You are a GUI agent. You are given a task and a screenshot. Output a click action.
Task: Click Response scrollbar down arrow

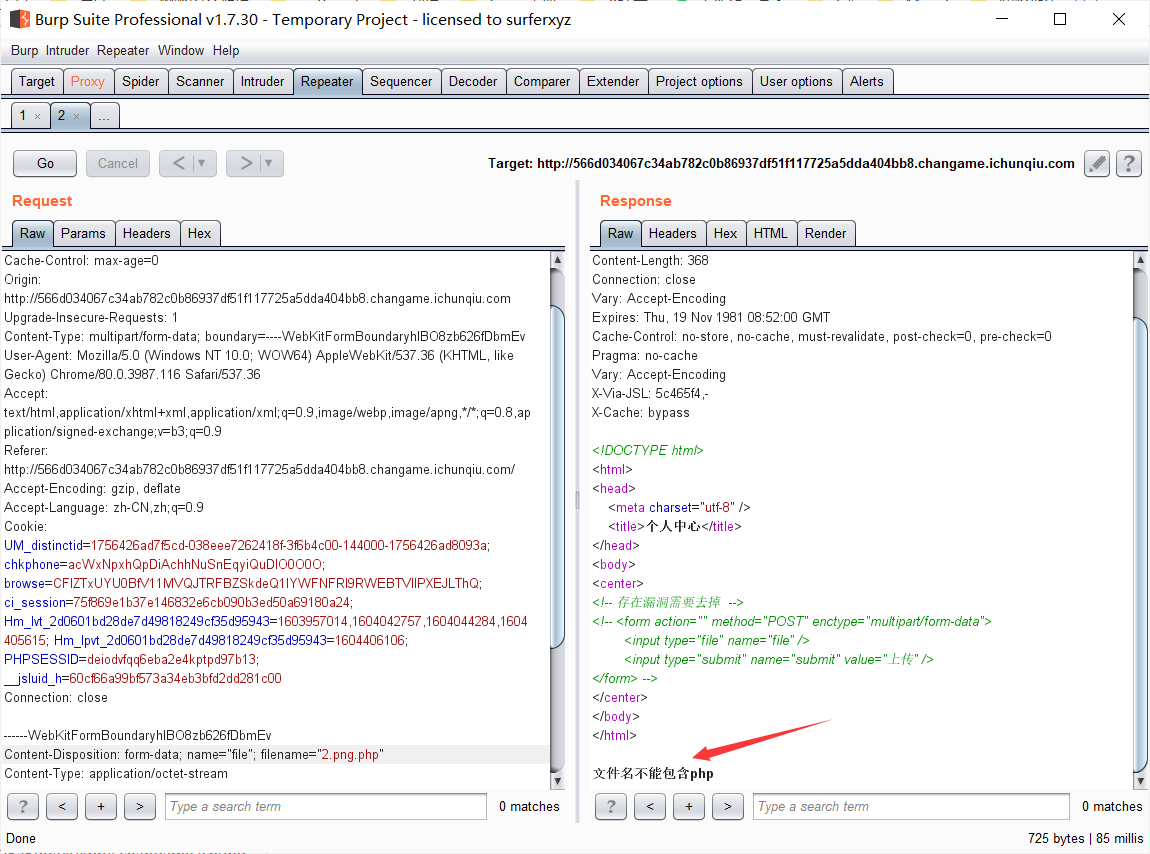1140,781
